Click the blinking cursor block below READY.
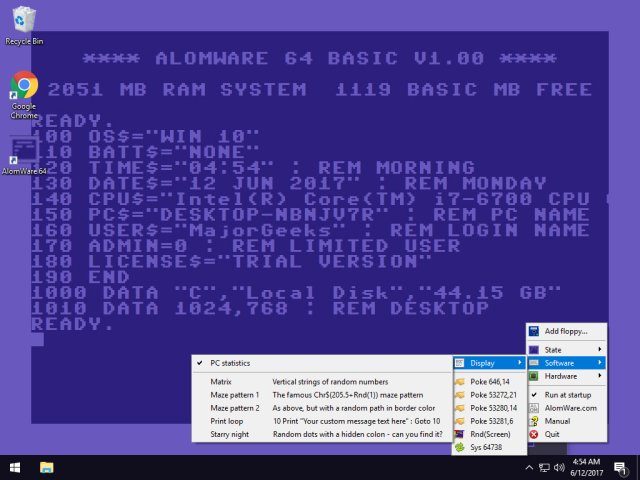Viewport: 640px width, 480px height. coord(37,340)
